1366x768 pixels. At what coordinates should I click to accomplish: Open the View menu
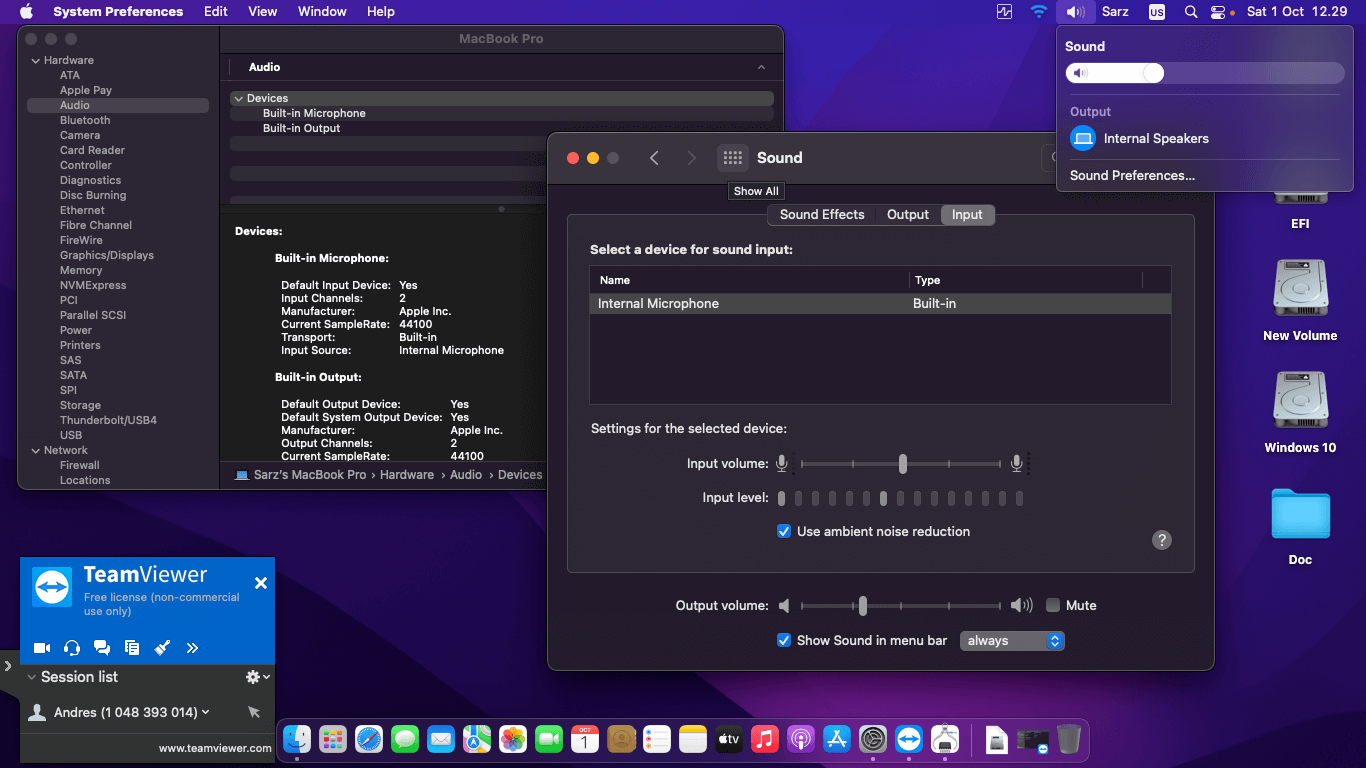pyautogui.click(x=263, y=12)
